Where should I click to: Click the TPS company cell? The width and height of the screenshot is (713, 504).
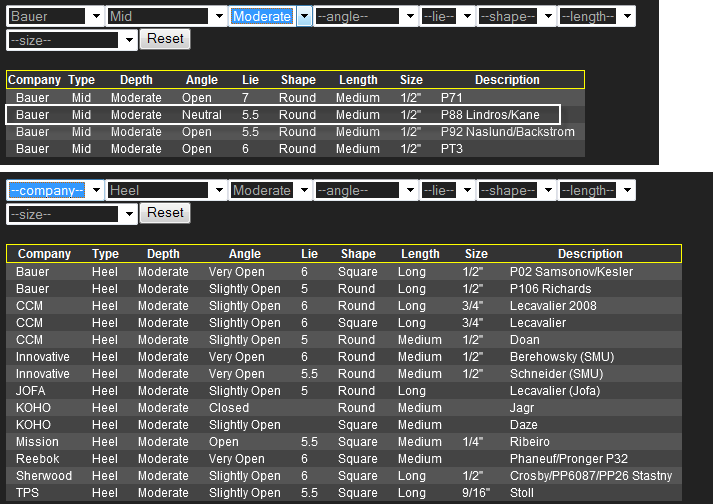(27, 493)
